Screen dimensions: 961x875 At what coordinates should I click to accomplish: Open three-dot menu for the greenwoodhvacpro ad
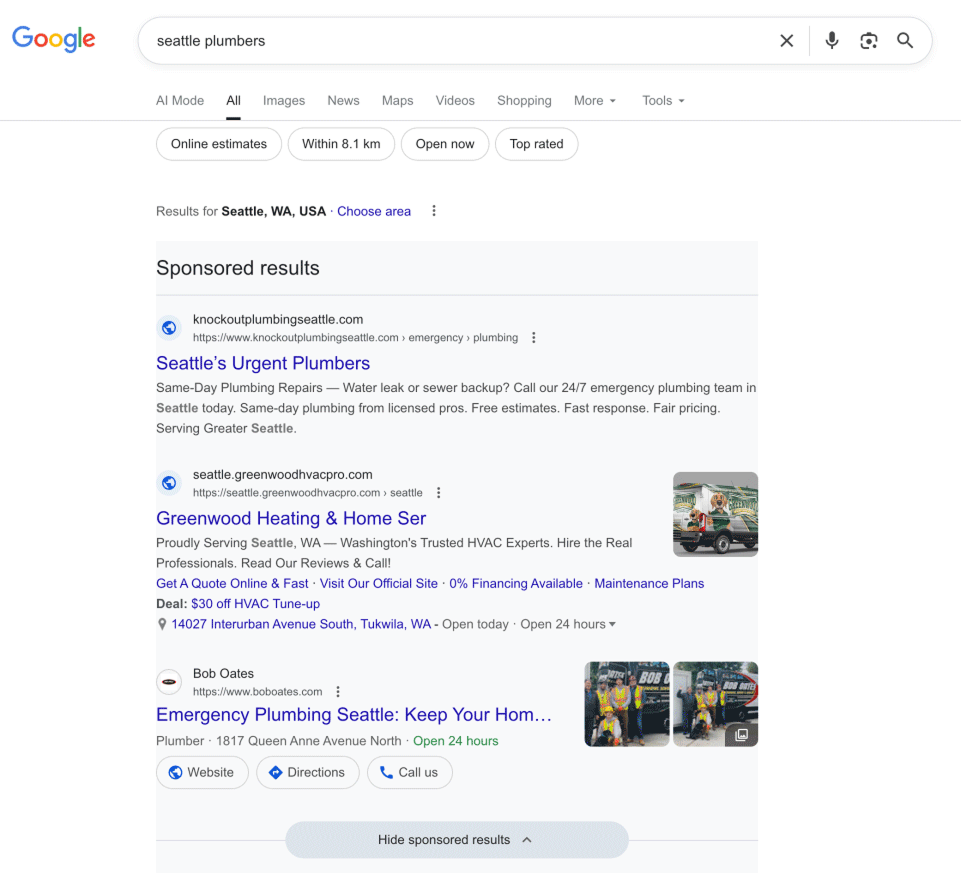(438, 493)
